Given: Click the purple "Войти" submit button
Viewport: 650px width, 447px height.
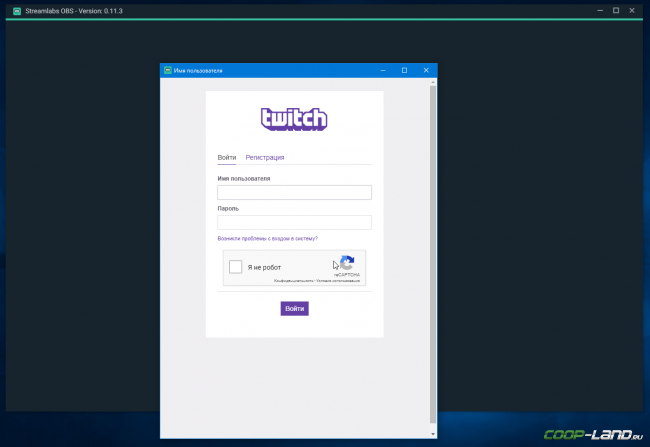Looking at the screenshot, I should (294, 309).
